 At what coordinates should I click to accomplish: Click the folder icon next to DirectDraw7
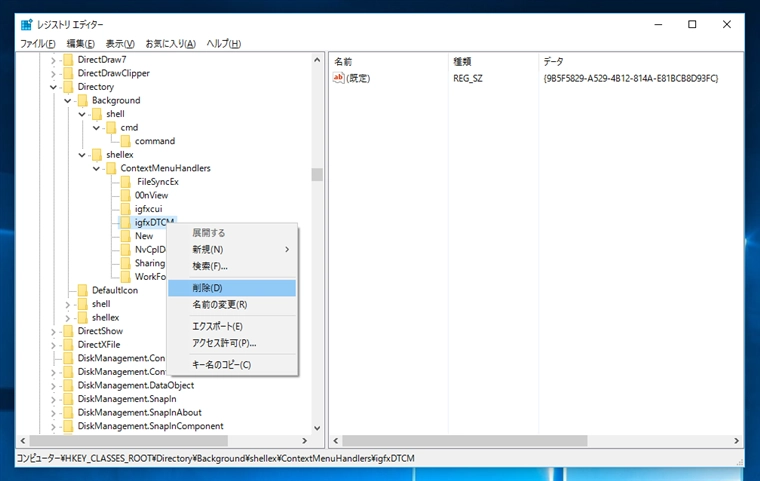(x=69, y=60)
